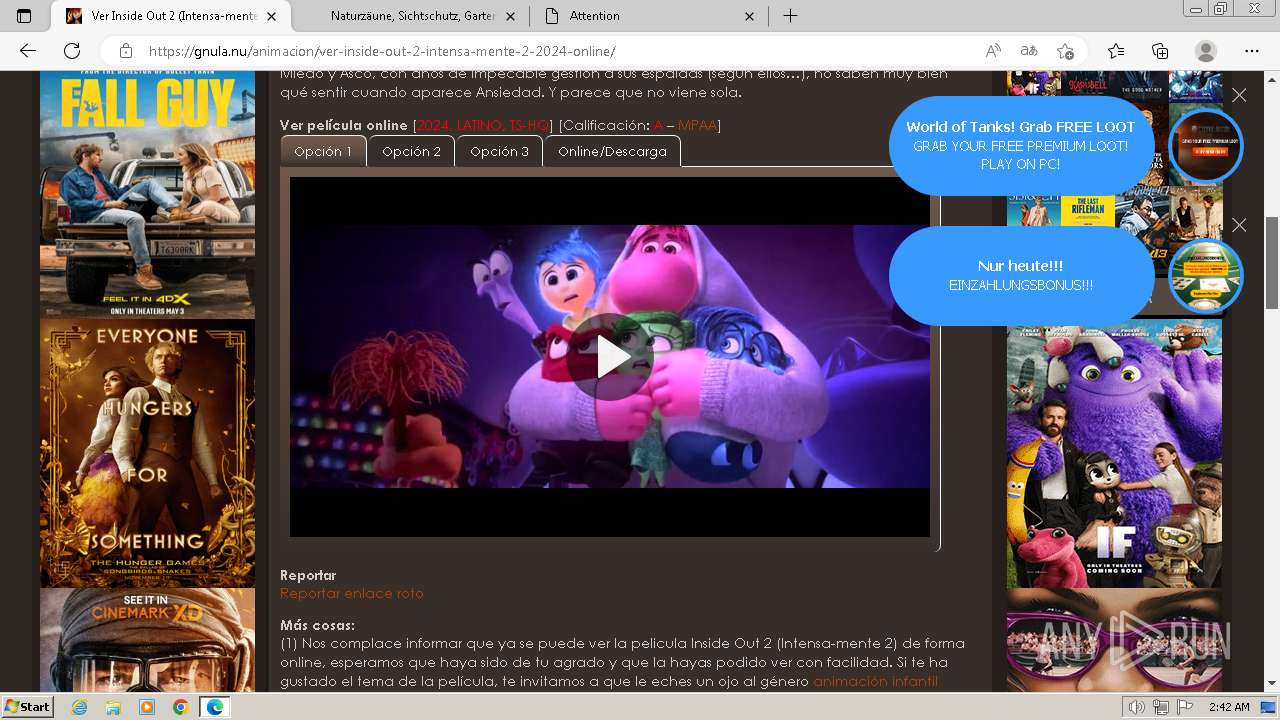
Task: Click the scrollbar up arrow
Action: pyautogui.click(x=1272, y=79)
